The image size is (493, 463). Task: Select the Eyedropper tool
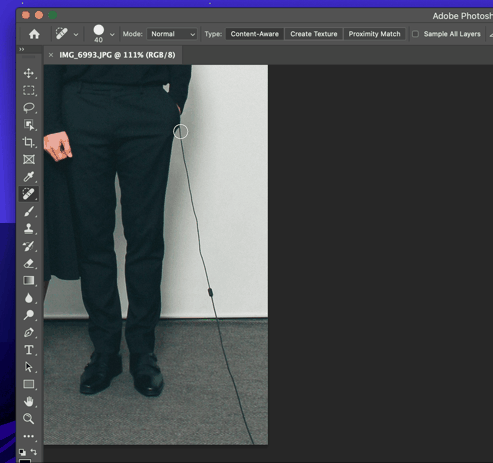29,177
